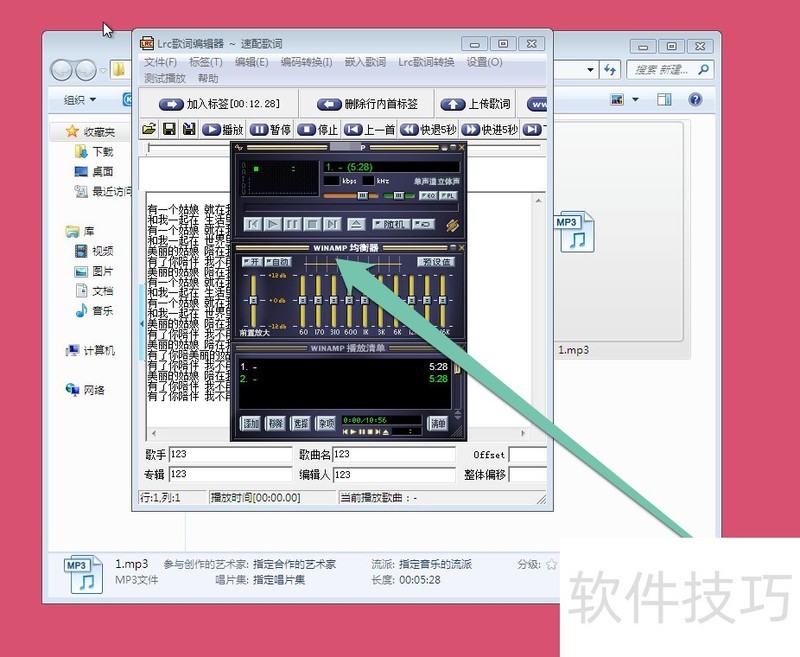800x657 pixels.
Task: Click Winamp pause button in main player
Action: pyautogui.click(x=292, y=224)
